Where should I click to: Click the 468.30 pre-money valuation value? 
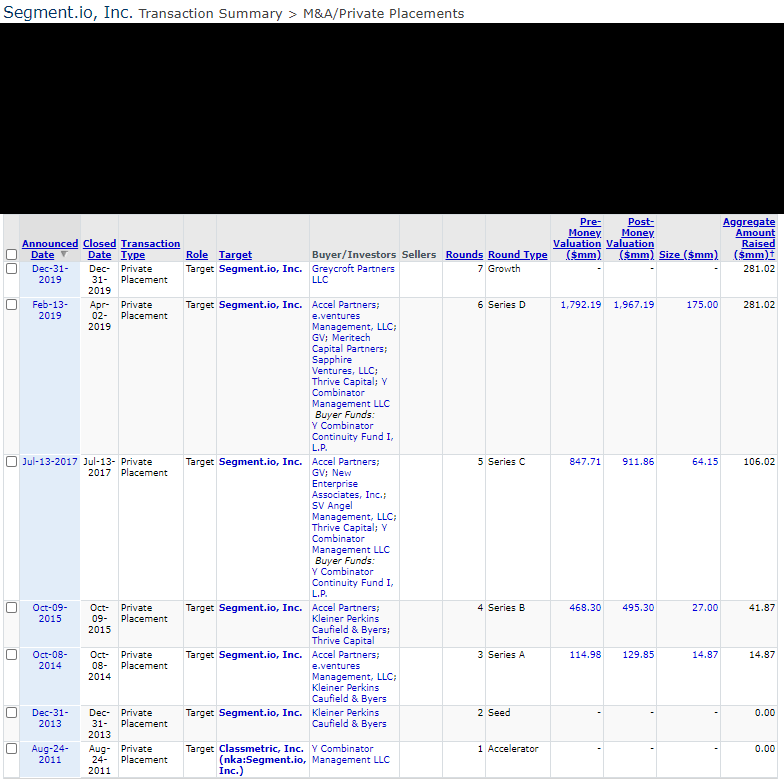point(585,608)
